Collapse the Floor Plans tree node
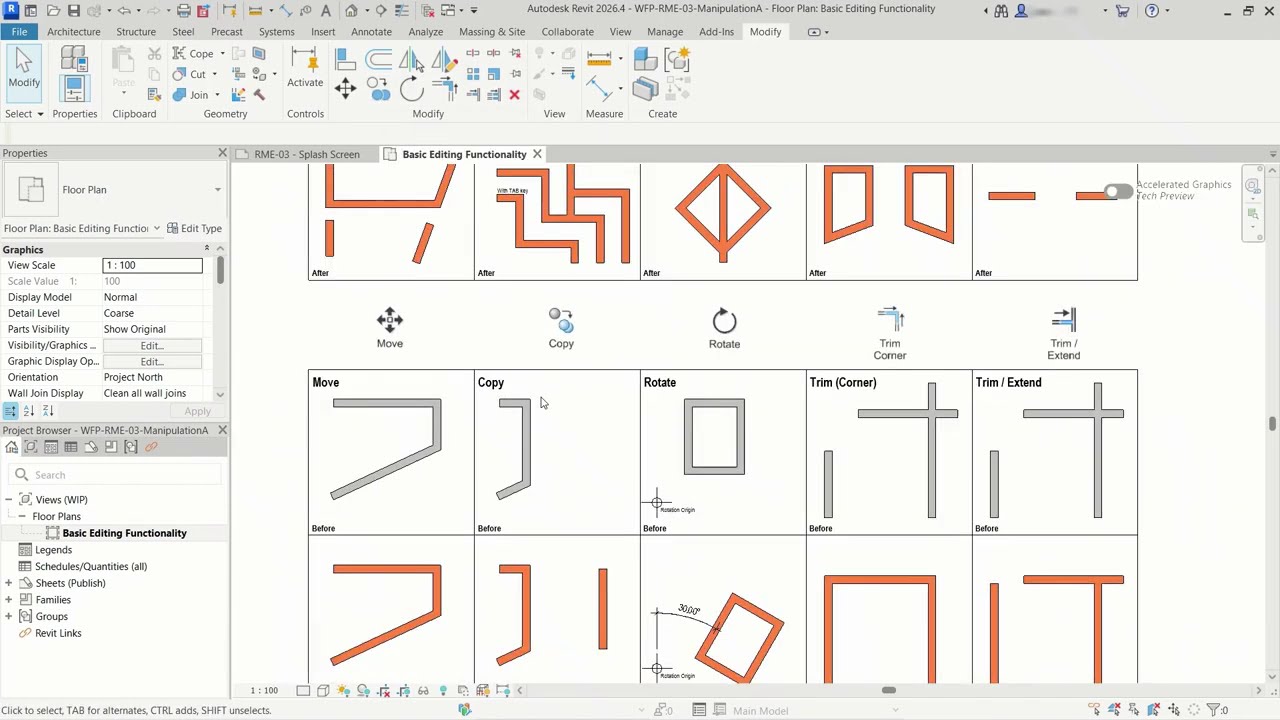Screen dimensions: 1280x720 click(x=22, y=517)
